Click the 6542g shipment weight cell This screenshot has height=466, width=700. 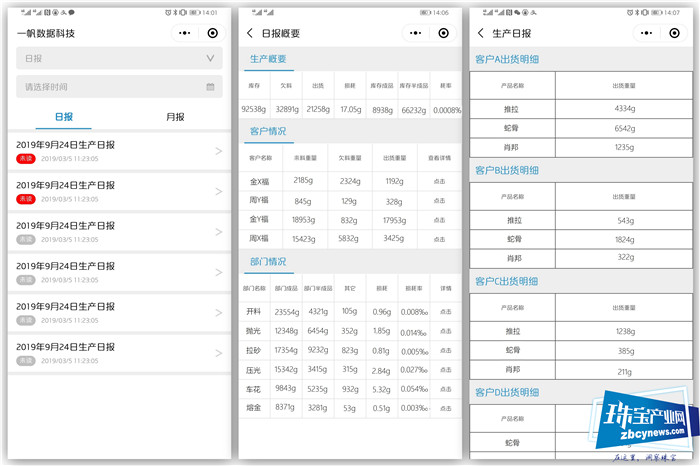pos(625,129)
